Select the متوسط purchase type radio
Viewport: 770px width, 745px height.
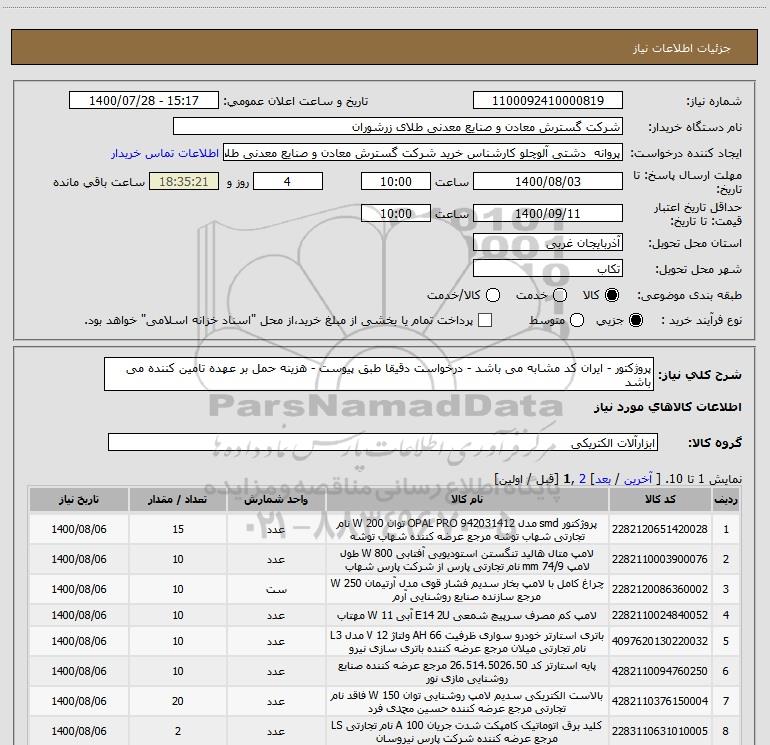coord(577,320)
